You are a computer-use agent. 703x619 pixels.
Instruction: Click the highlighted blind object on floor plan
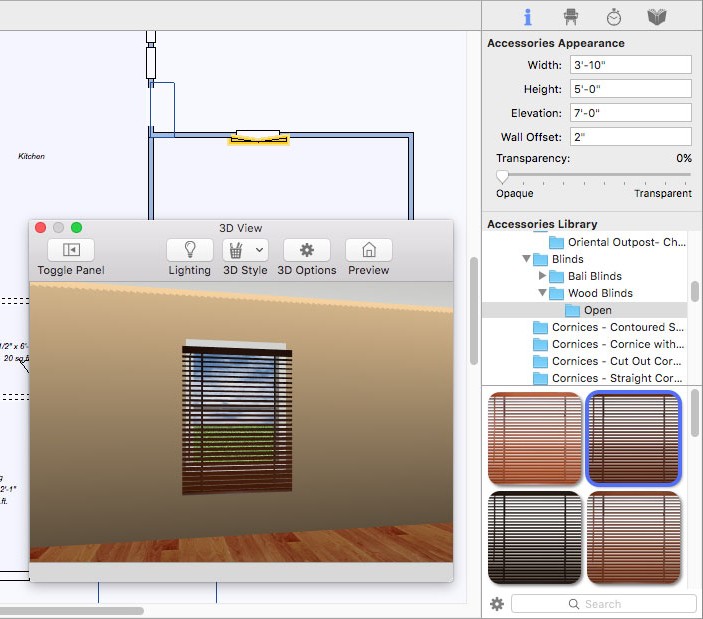(259, 138)
